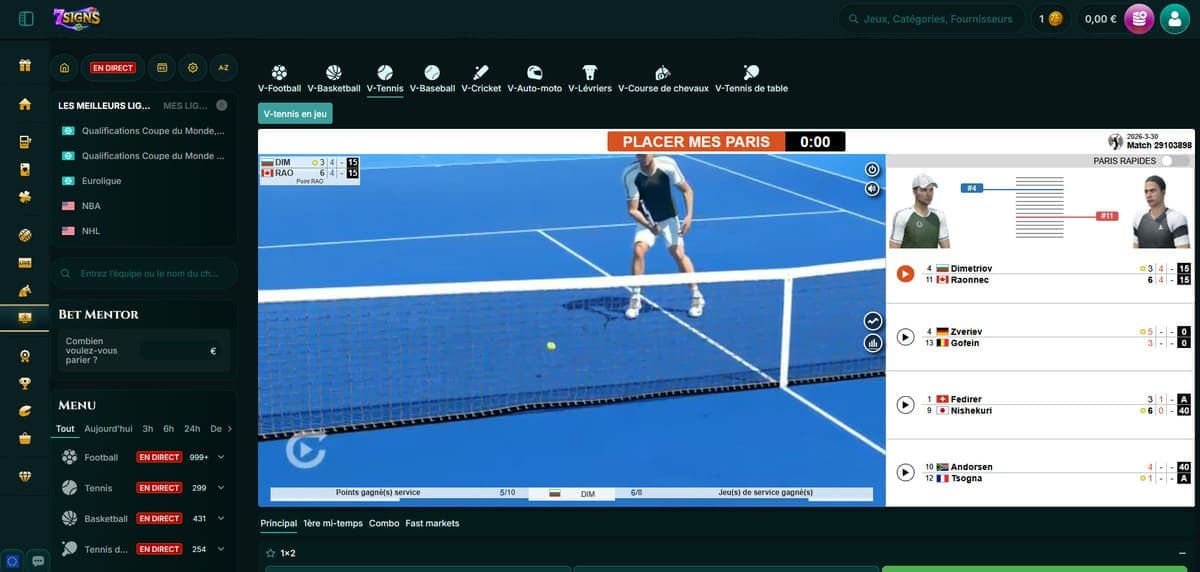
Task: Toggle the Mes Ligues switch
Action: click(x=221, y=105)
